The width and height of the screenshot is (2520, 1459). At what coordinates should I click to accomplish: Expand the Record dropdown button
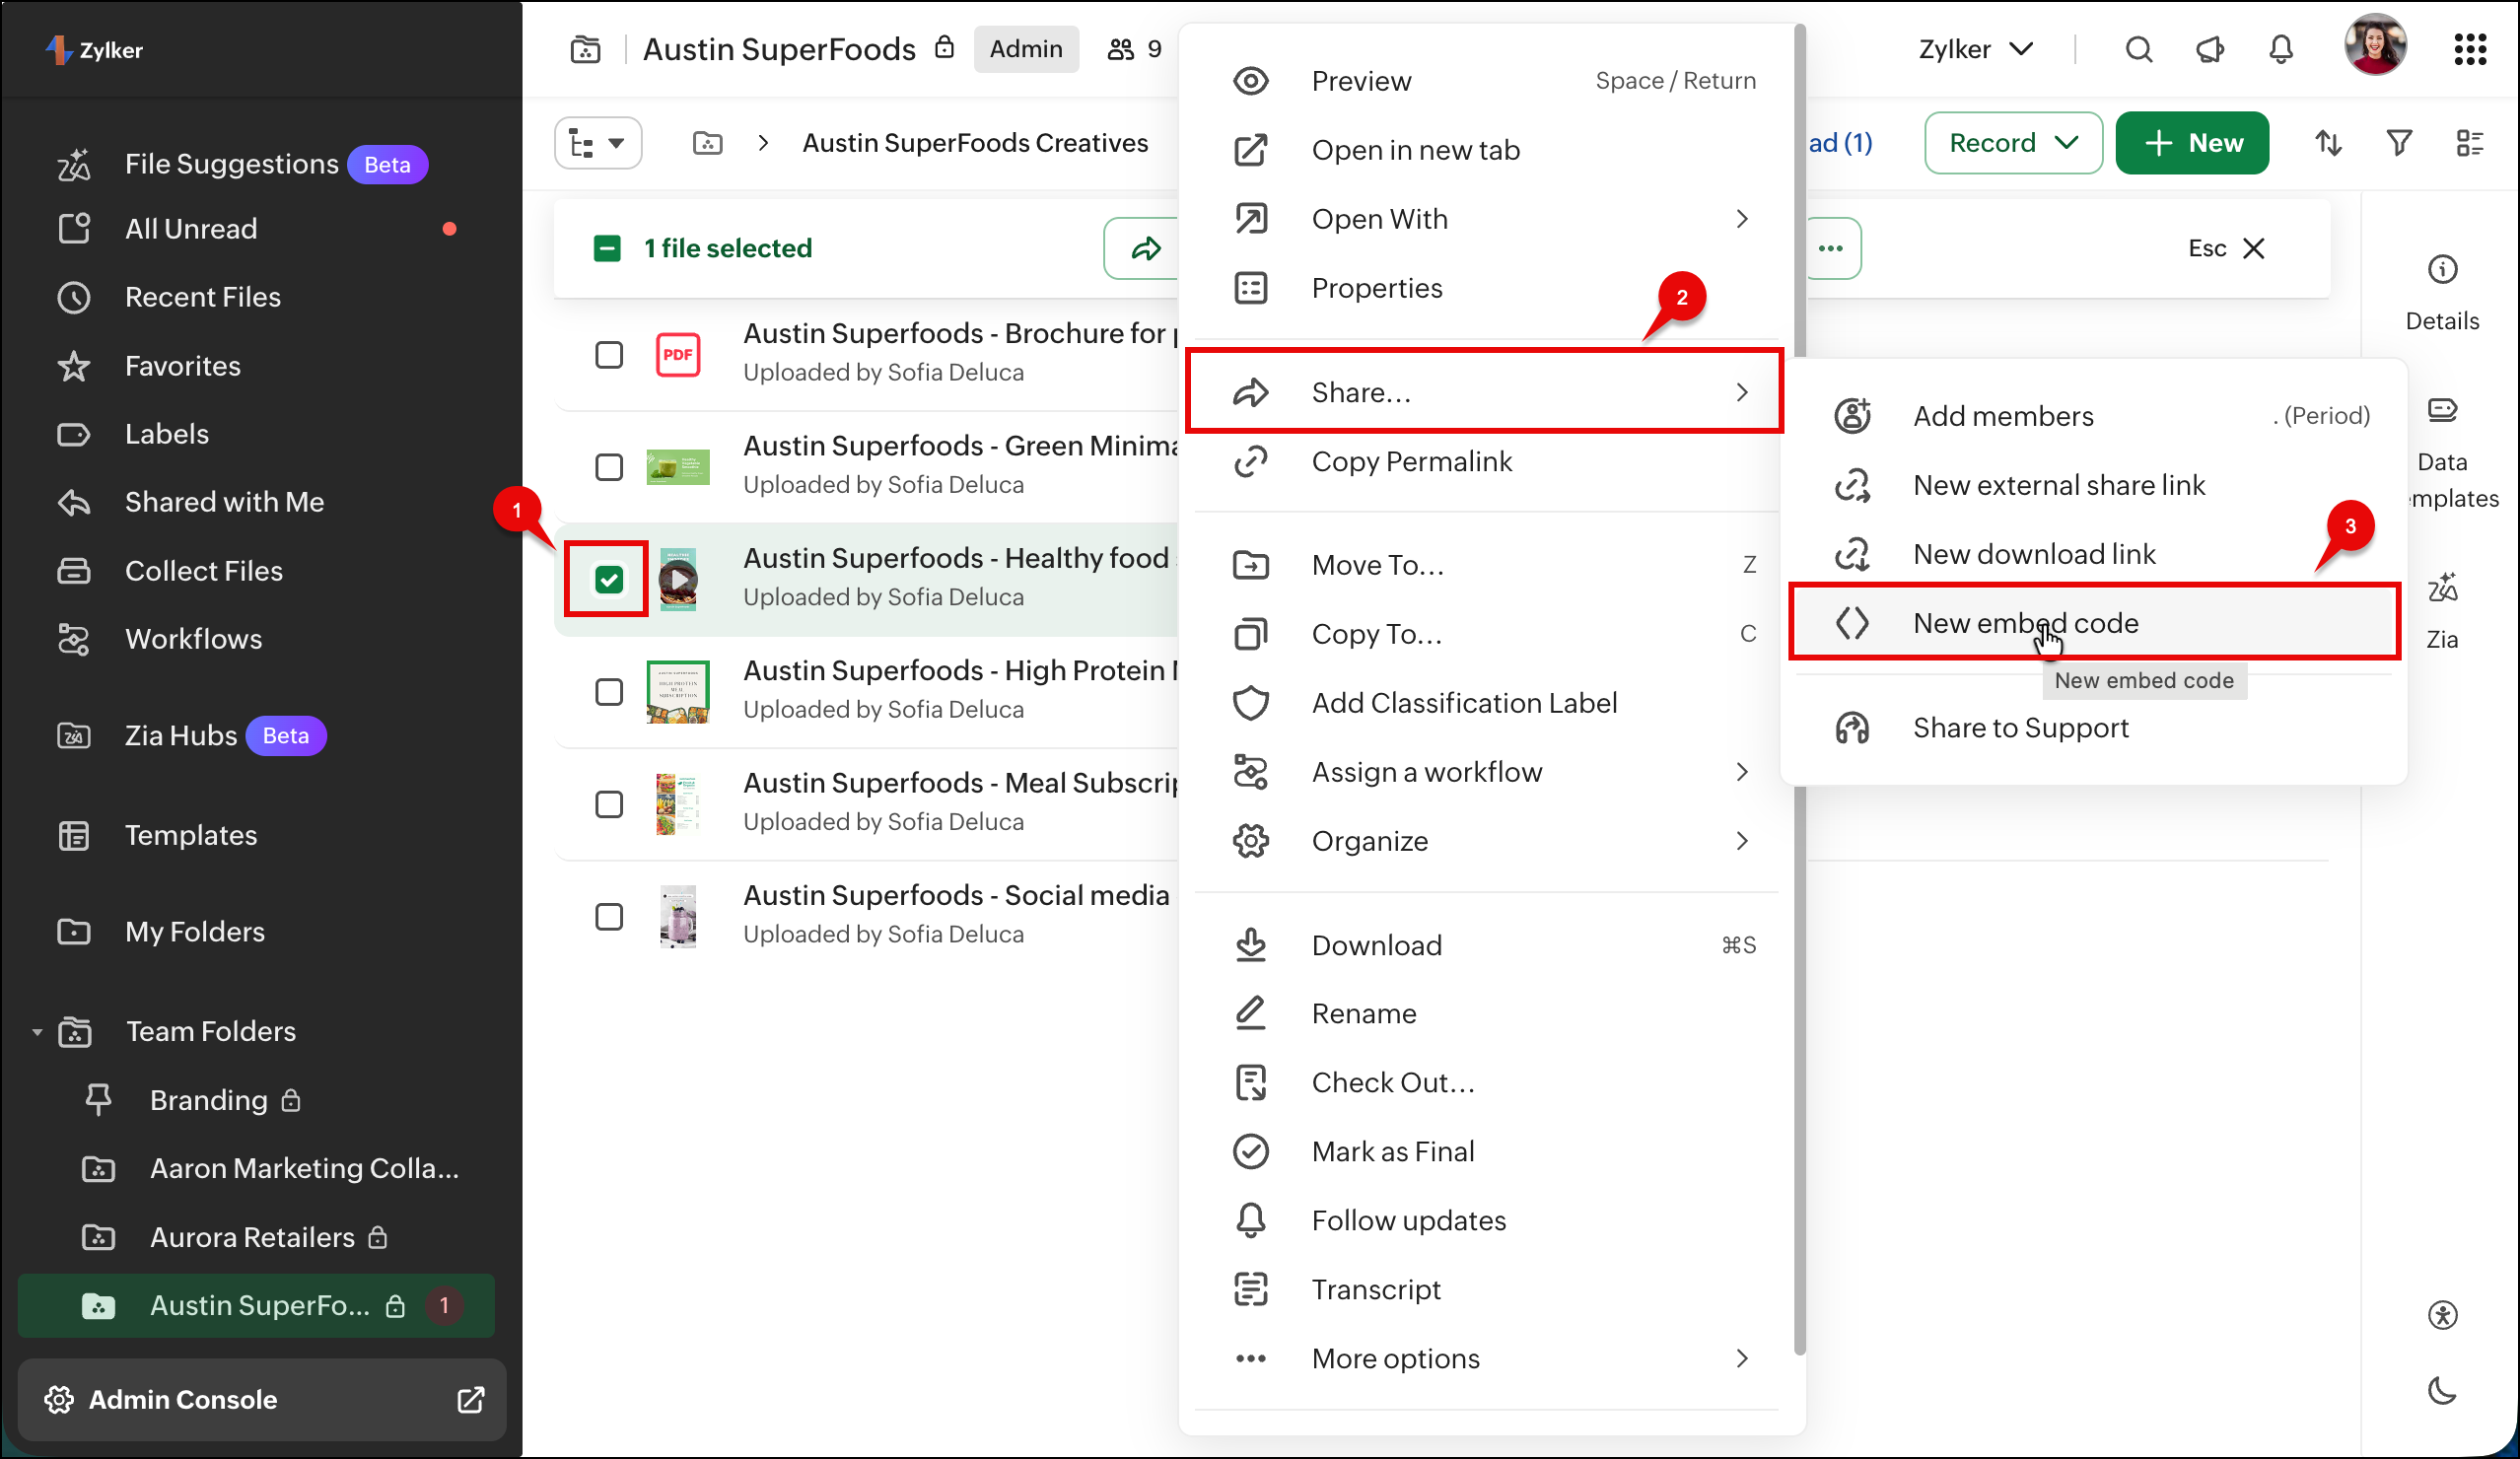[2013, 143]
